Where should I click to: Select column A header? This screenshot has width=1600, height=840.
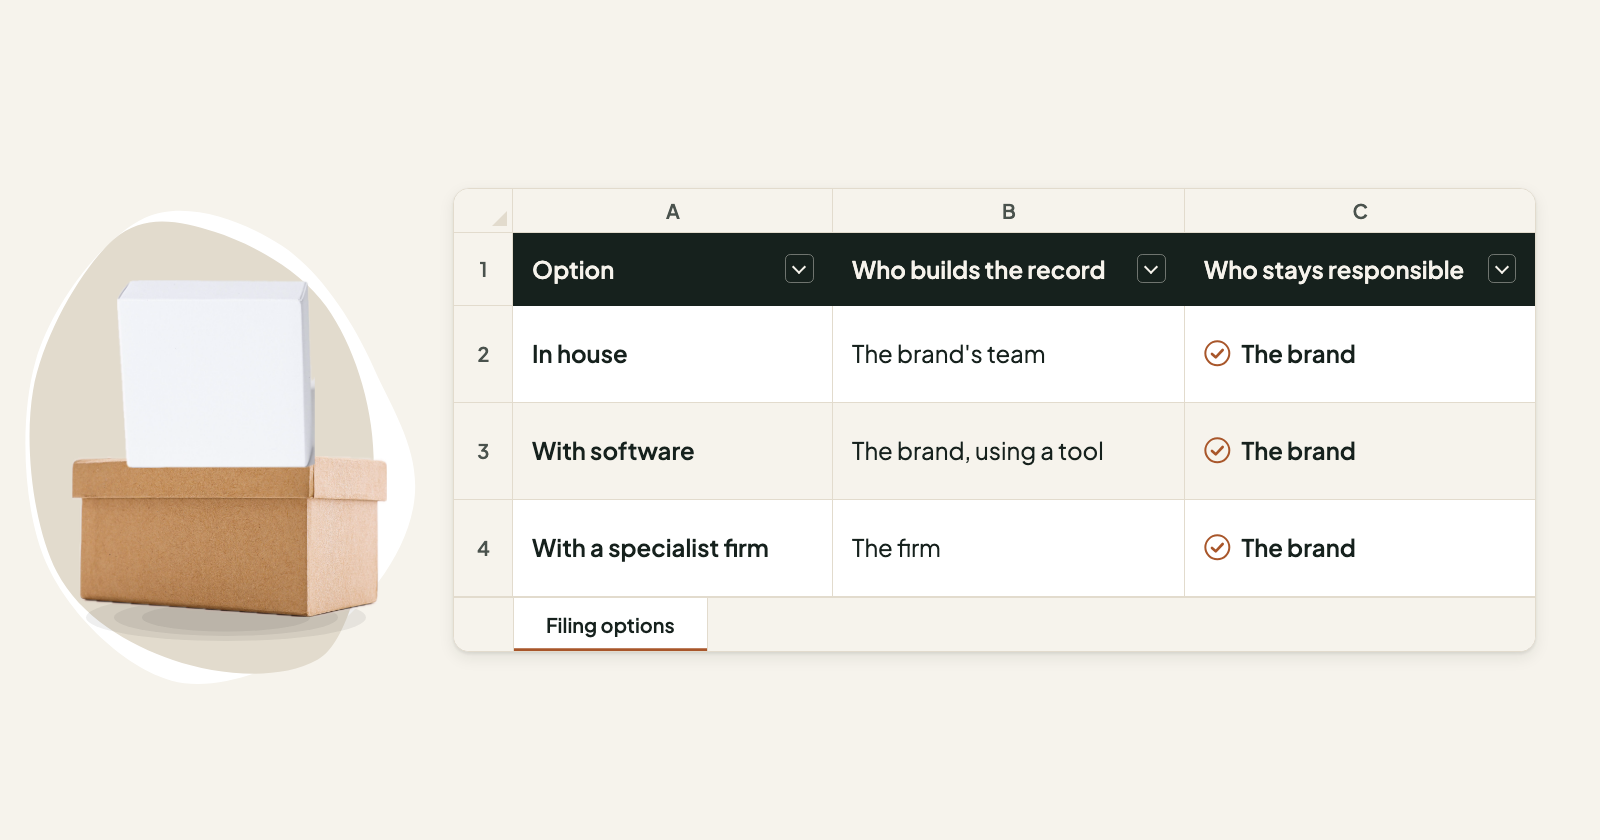coord(673,211)
